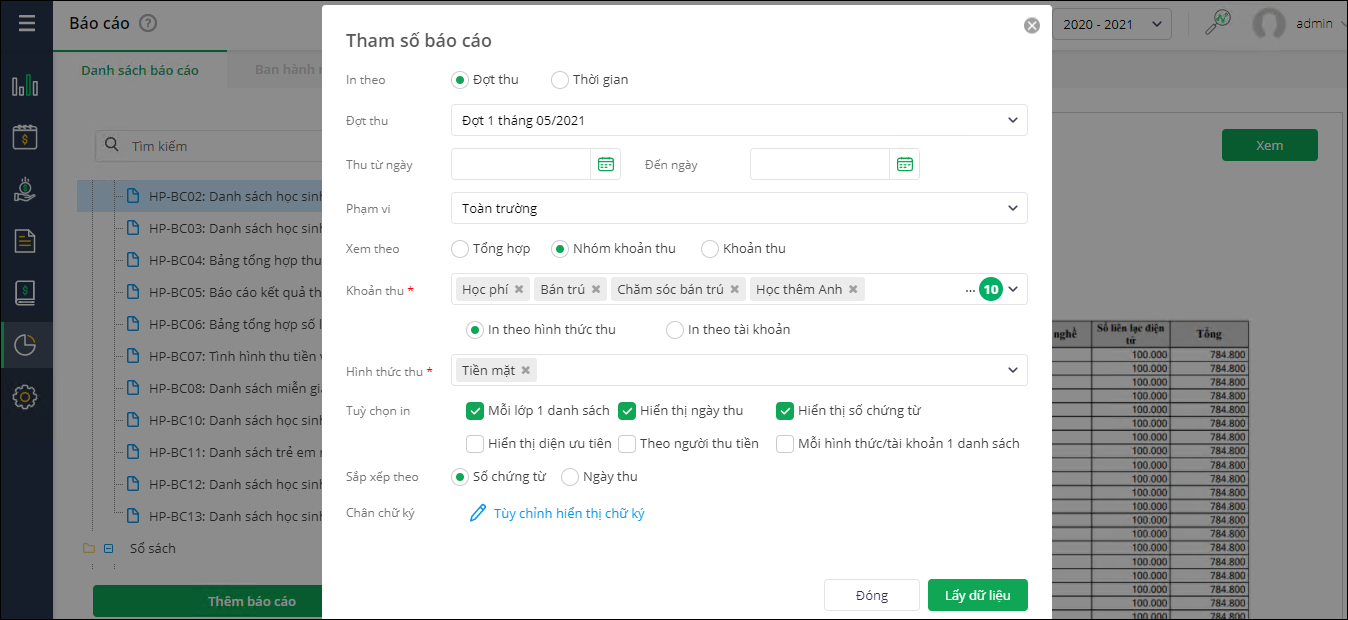
Task: Remove the Tiền mặt tag
Action: (526, 370)
